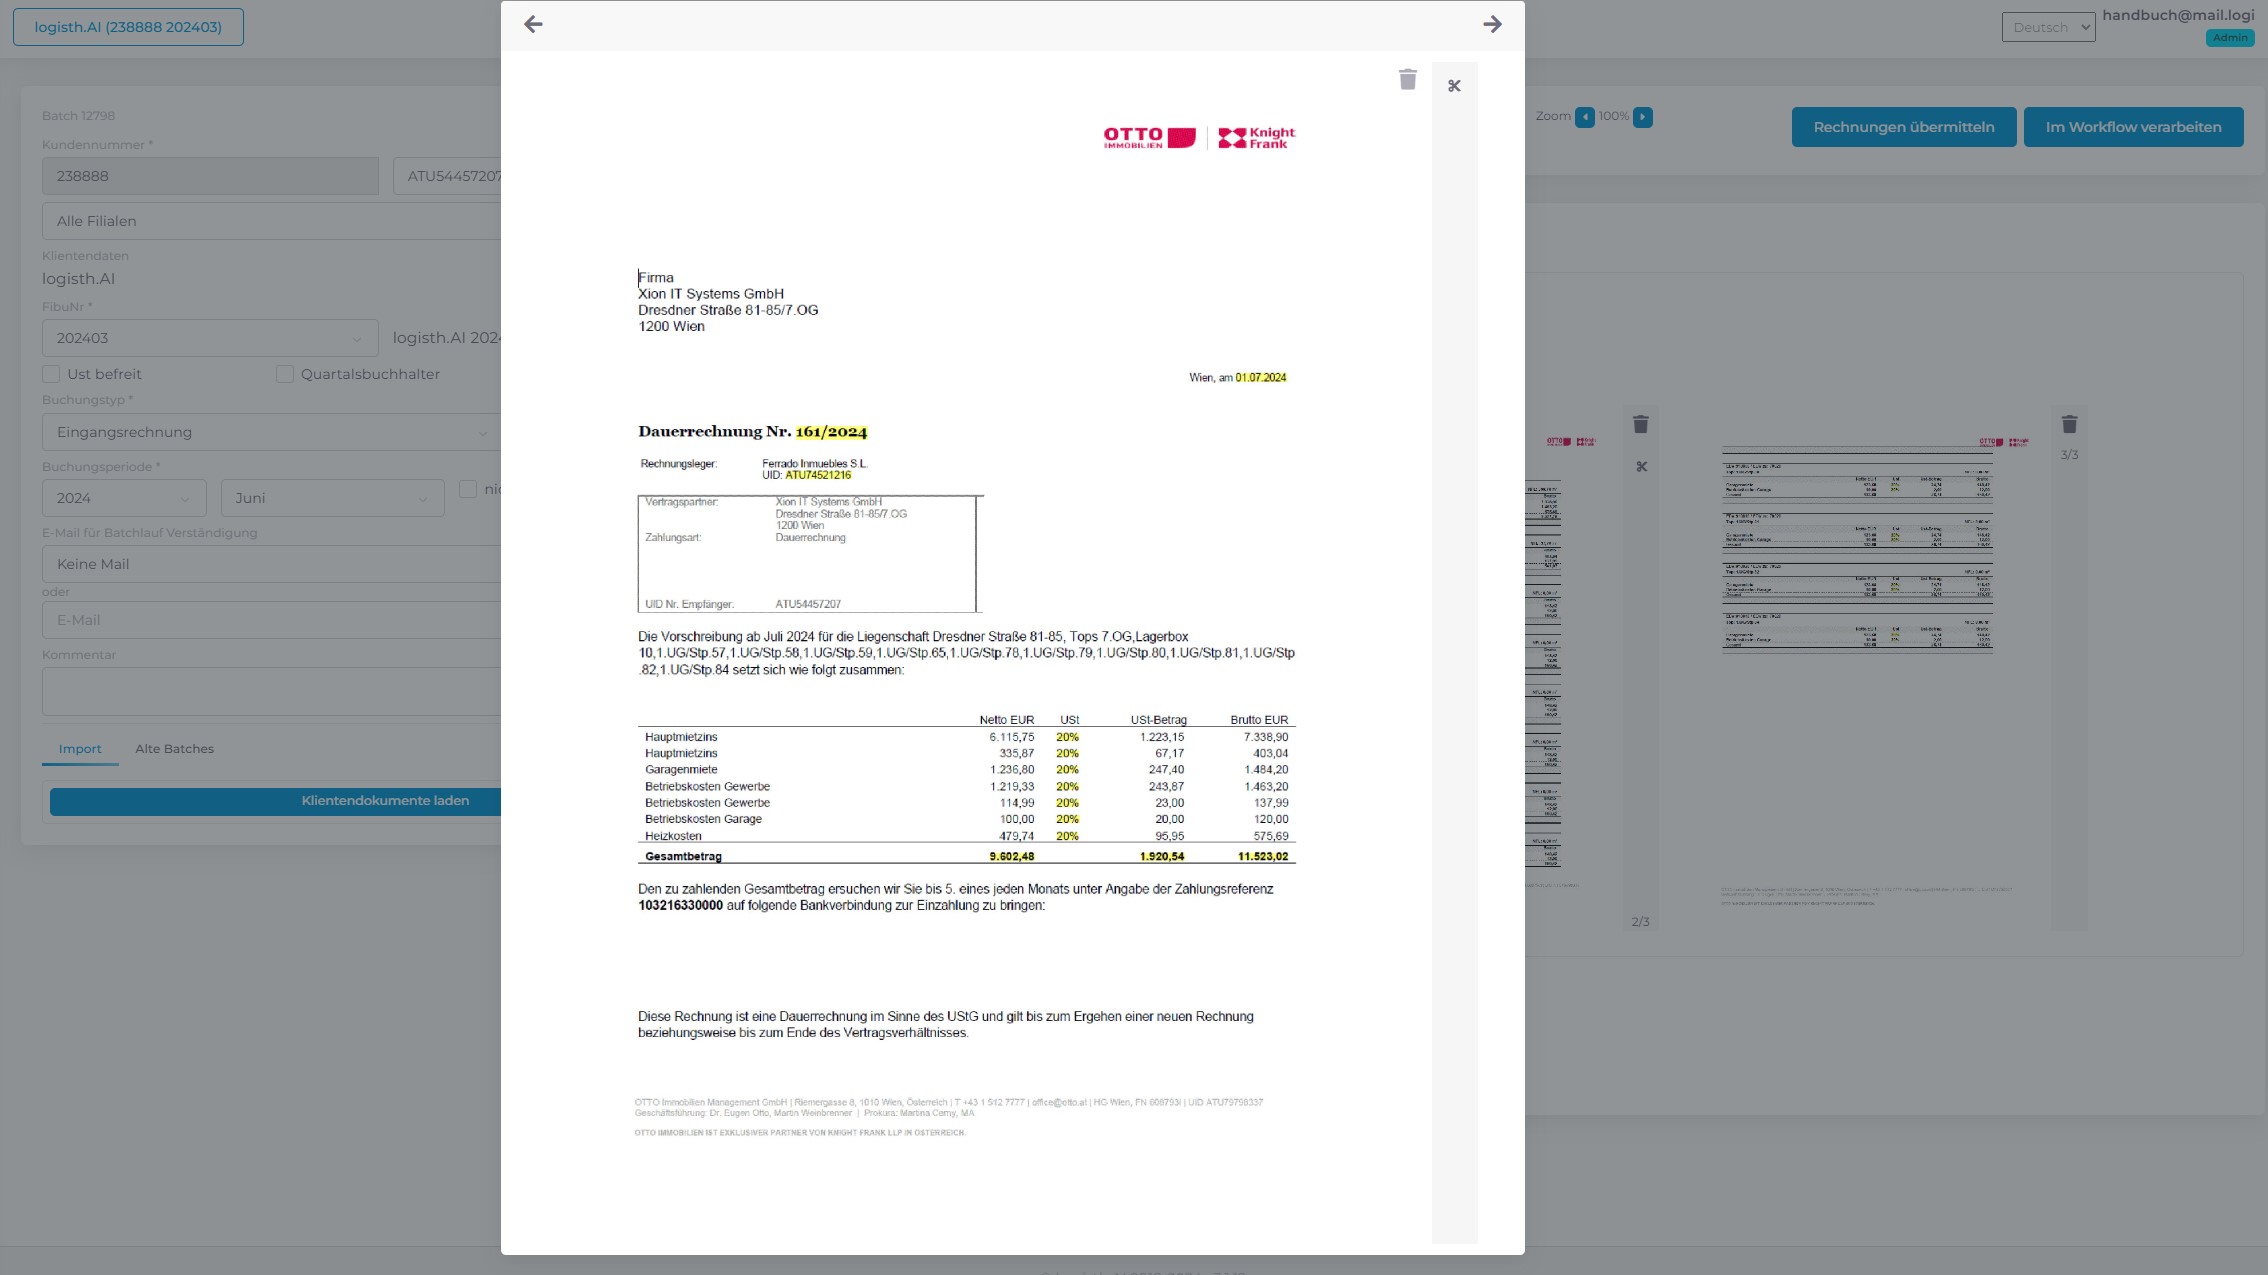The image size is (2268, 1275).
Task: Click logisth.AI (238888 202403) button
Action: [x=128, y=27]
